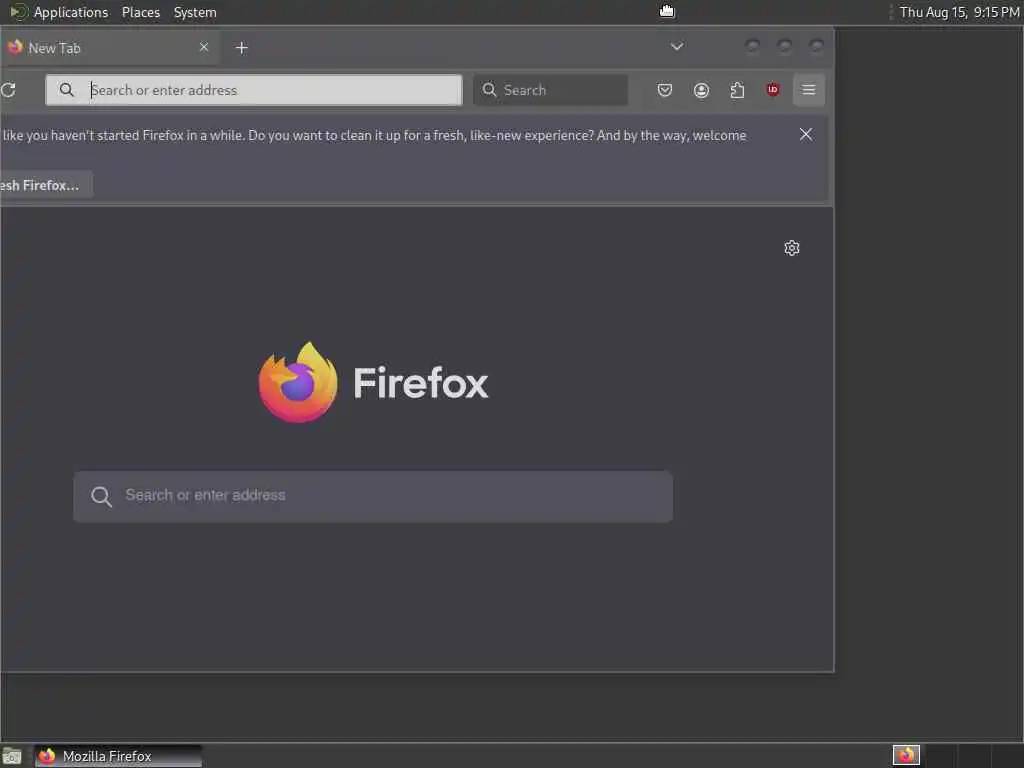This screenshot has width=1024, height=768.
Task: Click the magnifier icon in the toolbar Search box
Action: pos(489,89)
